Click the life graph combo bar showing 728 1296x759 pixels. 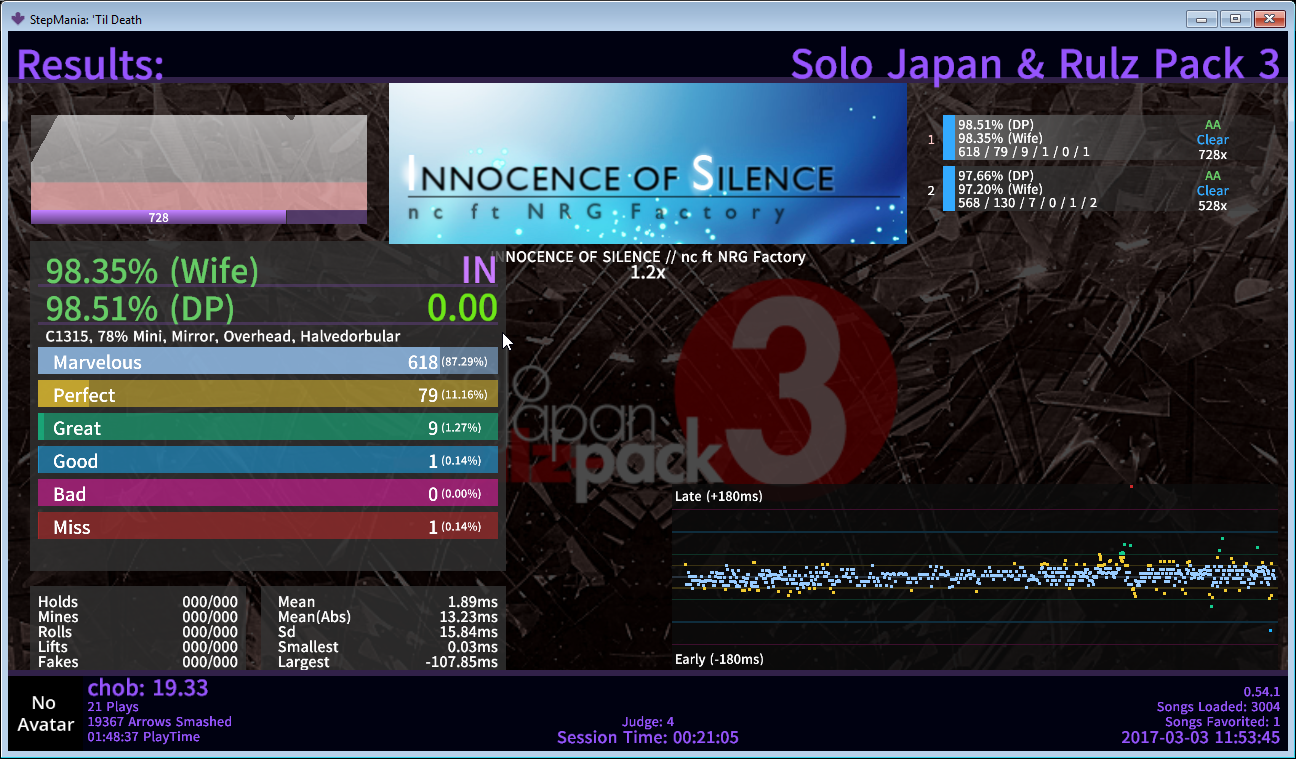pyautogui.click(x=158, y=217)
